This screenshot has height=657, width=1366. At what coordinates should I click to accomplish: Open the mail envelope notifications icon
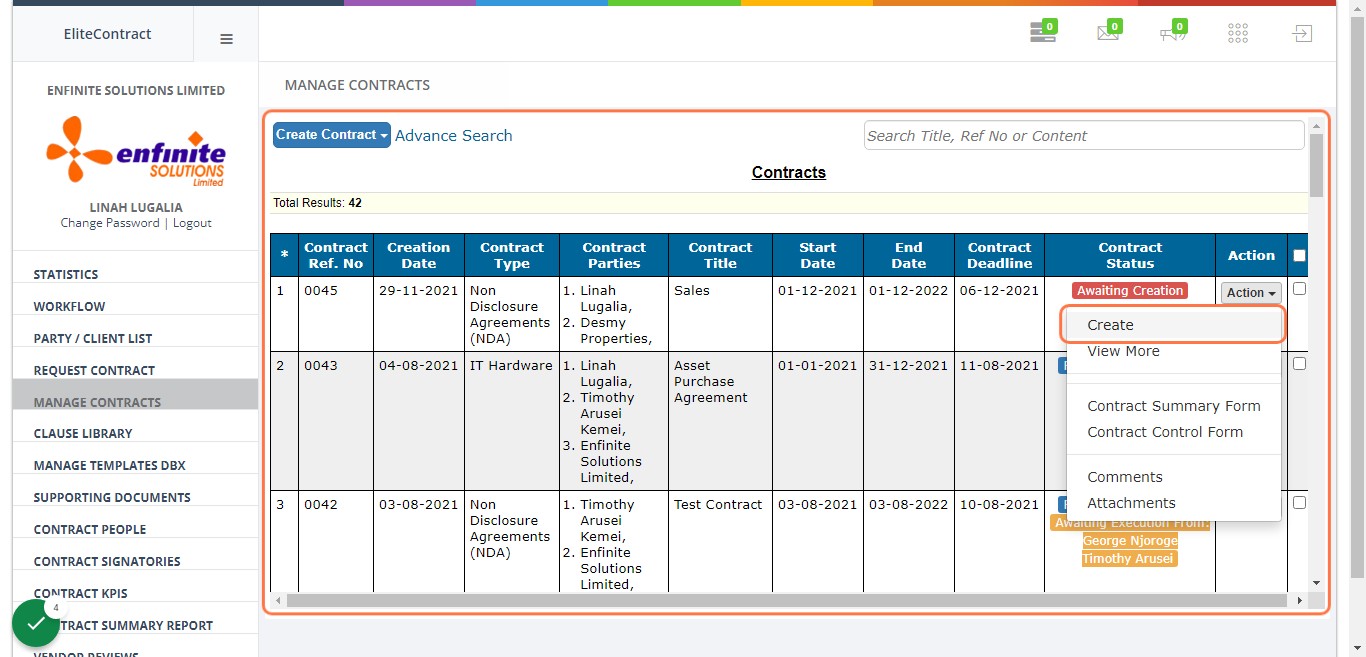(1108, 32)
